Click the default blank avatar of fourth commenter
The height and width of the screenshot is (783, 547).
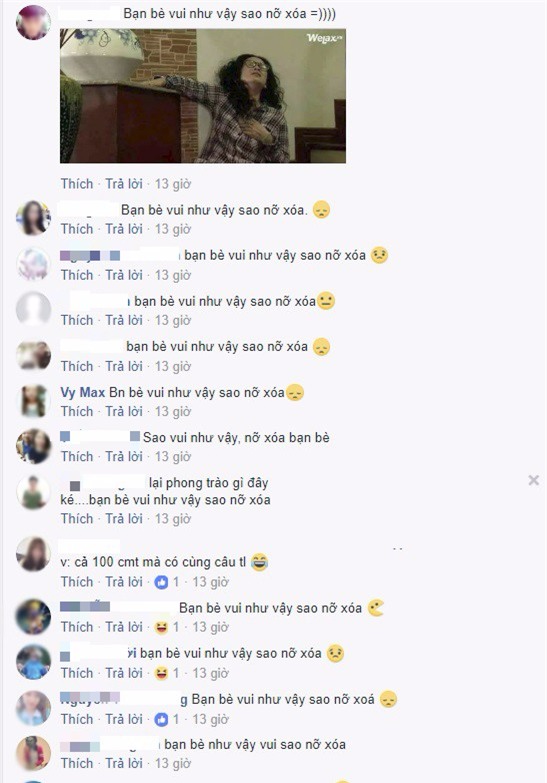coord(33,310)
